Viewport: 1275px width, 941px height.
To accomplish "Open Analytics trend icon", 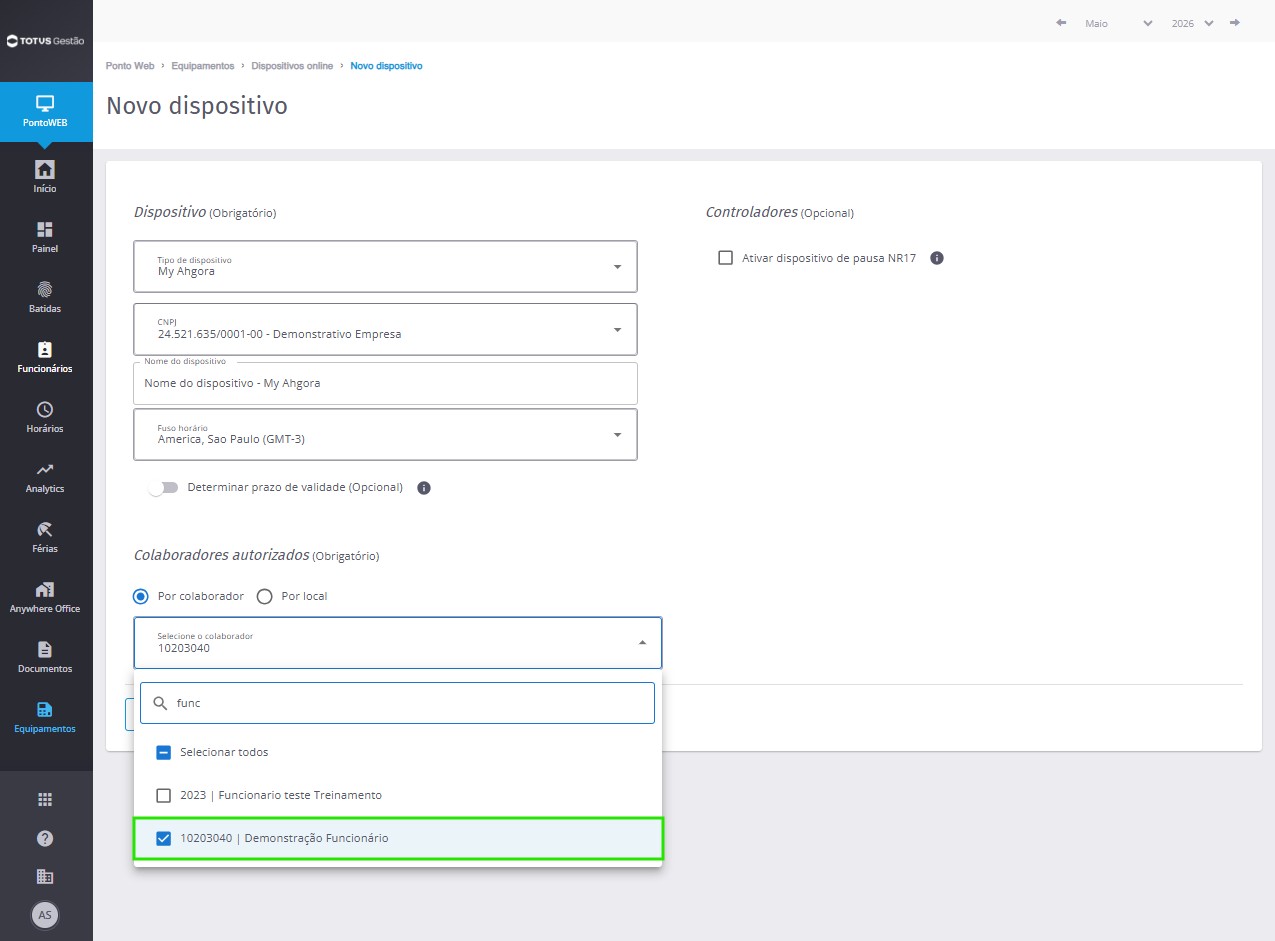I will pyautogui.click(x=45, y=469).
